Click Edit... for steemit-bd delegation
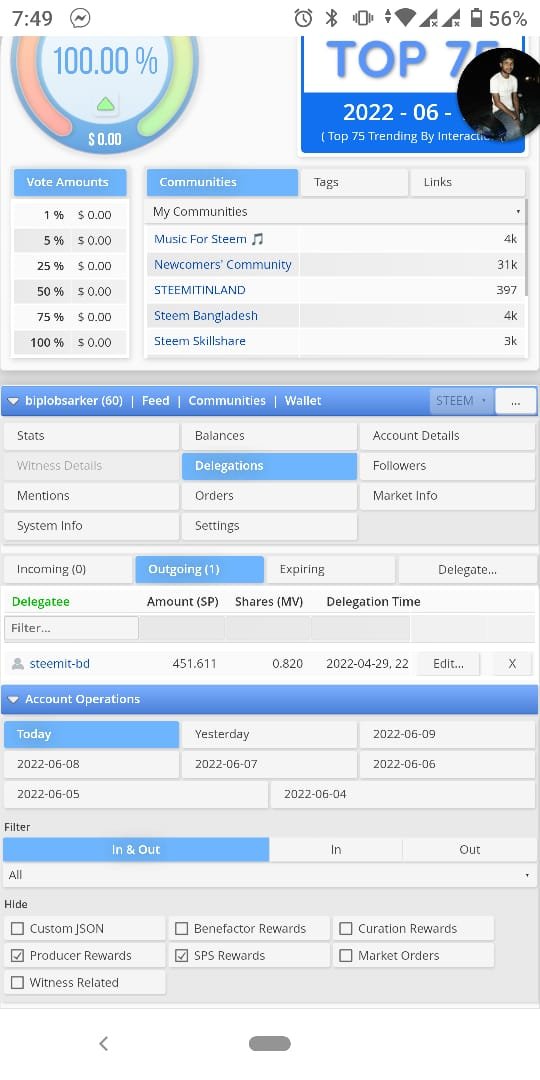The height and width of the screenshot is (1080, 540). click(448, 664)
